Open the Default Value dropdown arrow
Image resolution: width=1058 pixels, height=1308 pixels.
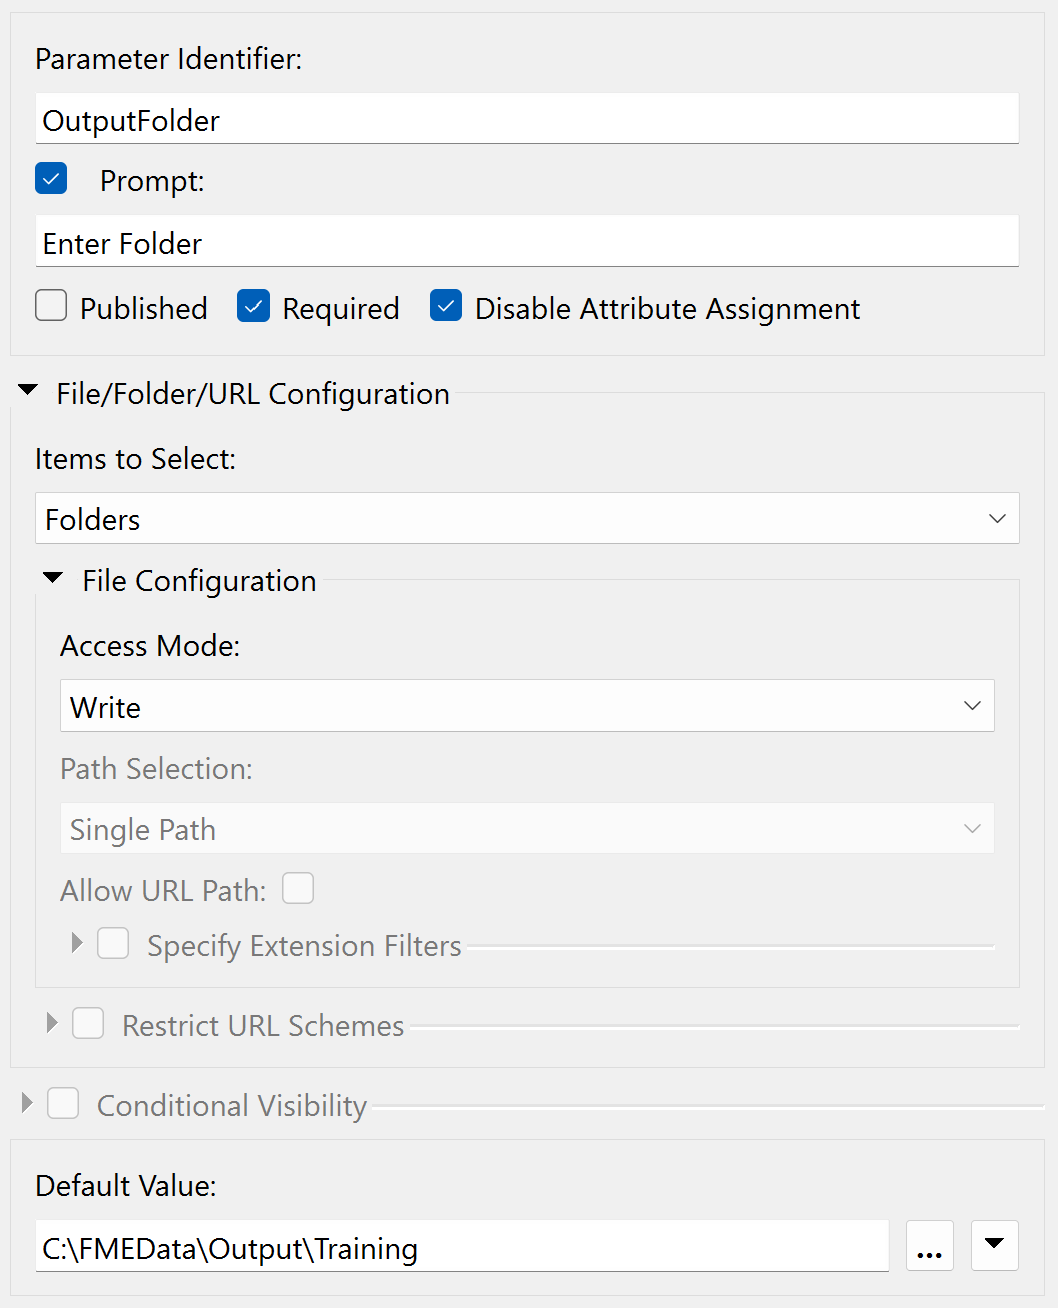(994, 1245)
